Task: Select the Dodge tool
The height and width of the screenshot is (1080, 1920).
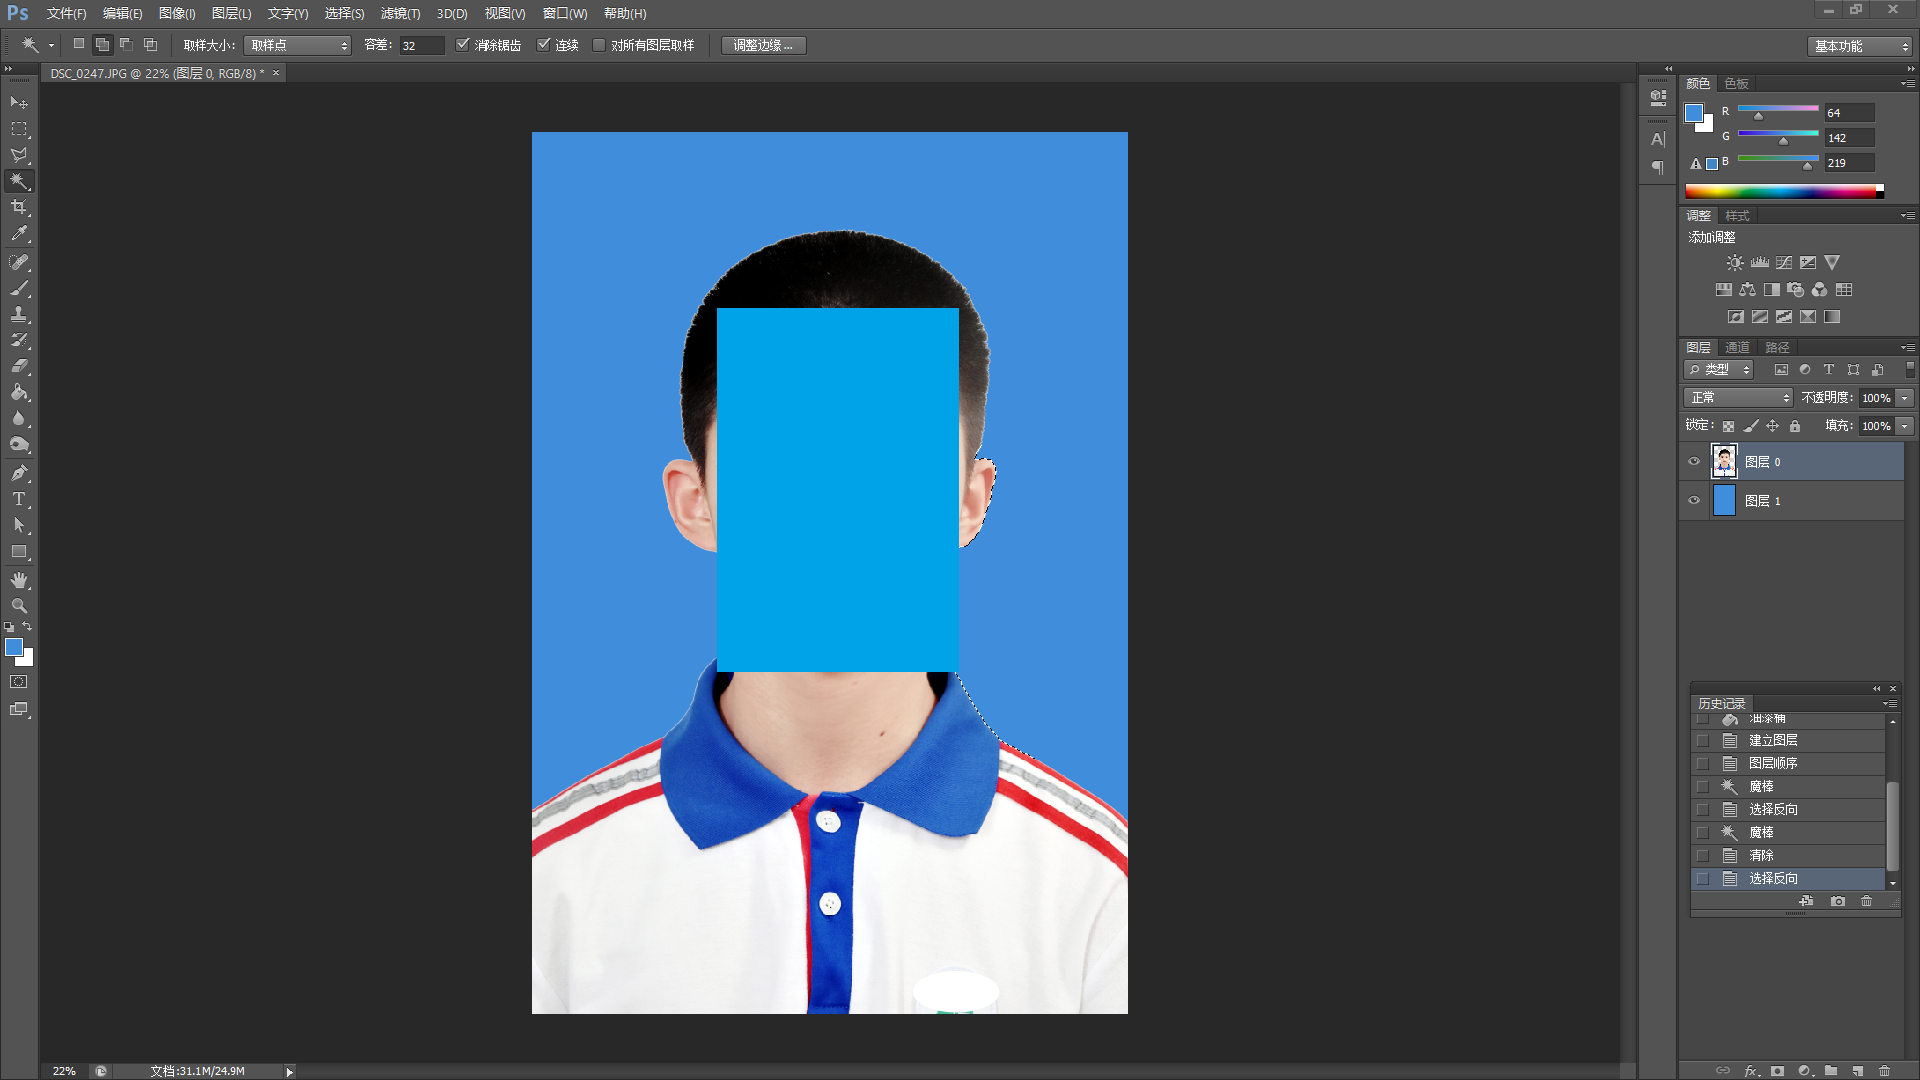Action: [x=19, y=444]
